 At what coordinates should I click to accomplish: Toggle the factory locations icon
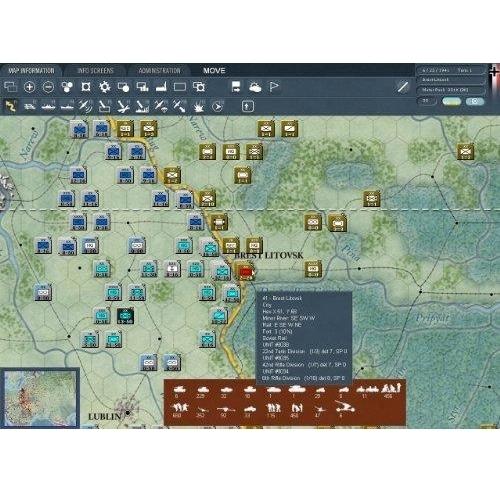coord(161,87)
